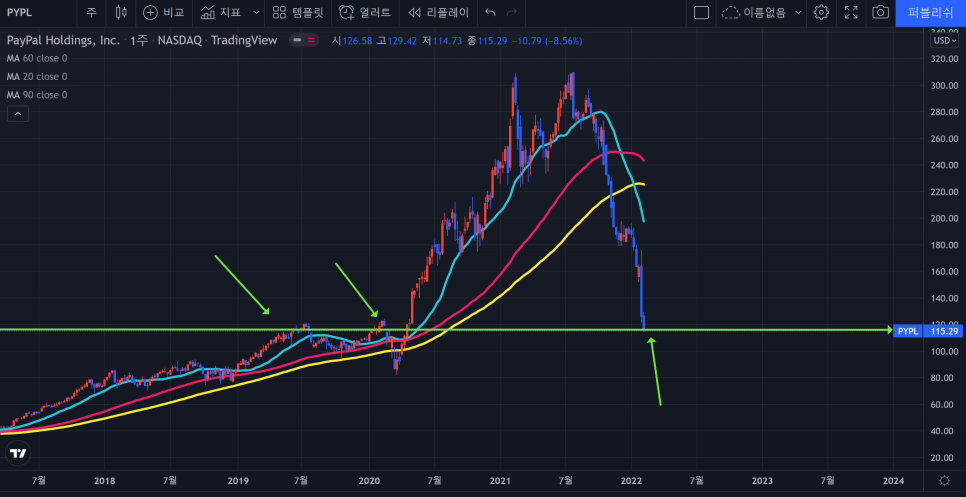Start bar replay with 리플레이 button
The height and width of the screenshot is (497, 966).
[439, 12]
